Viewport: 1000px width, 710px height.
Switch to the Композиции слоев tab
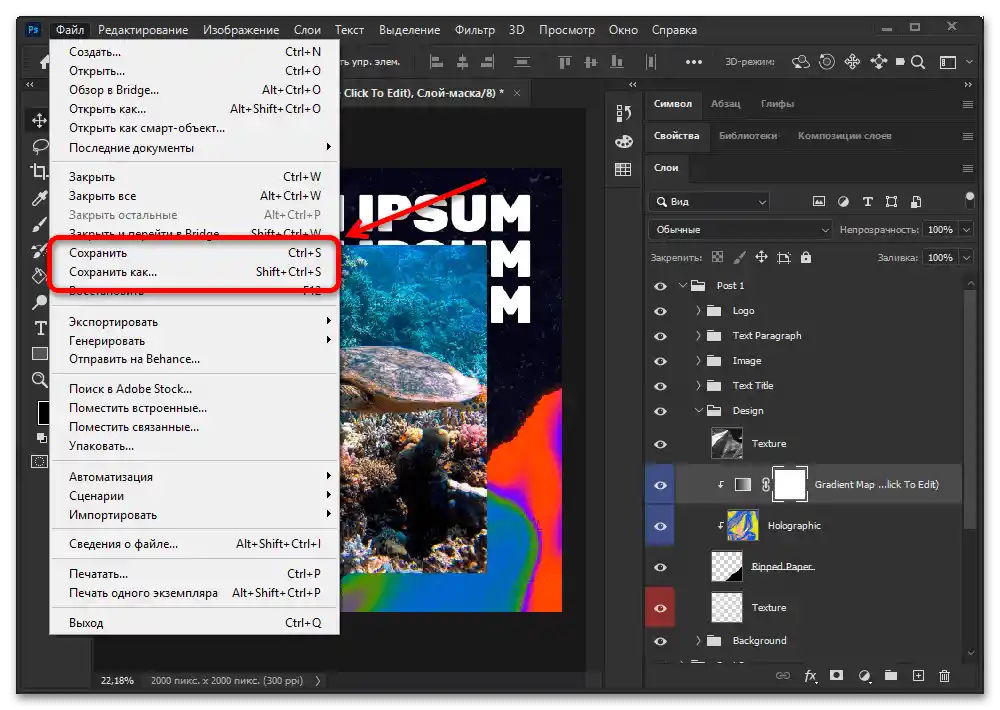click(x=844, y=136)
